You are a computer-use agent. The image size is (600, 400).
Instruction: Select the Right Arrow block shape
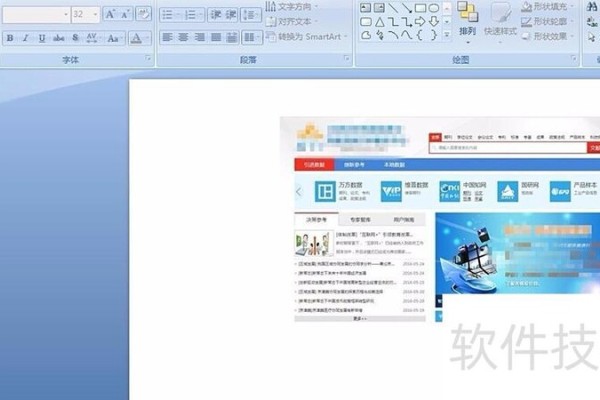coord(420,22)
